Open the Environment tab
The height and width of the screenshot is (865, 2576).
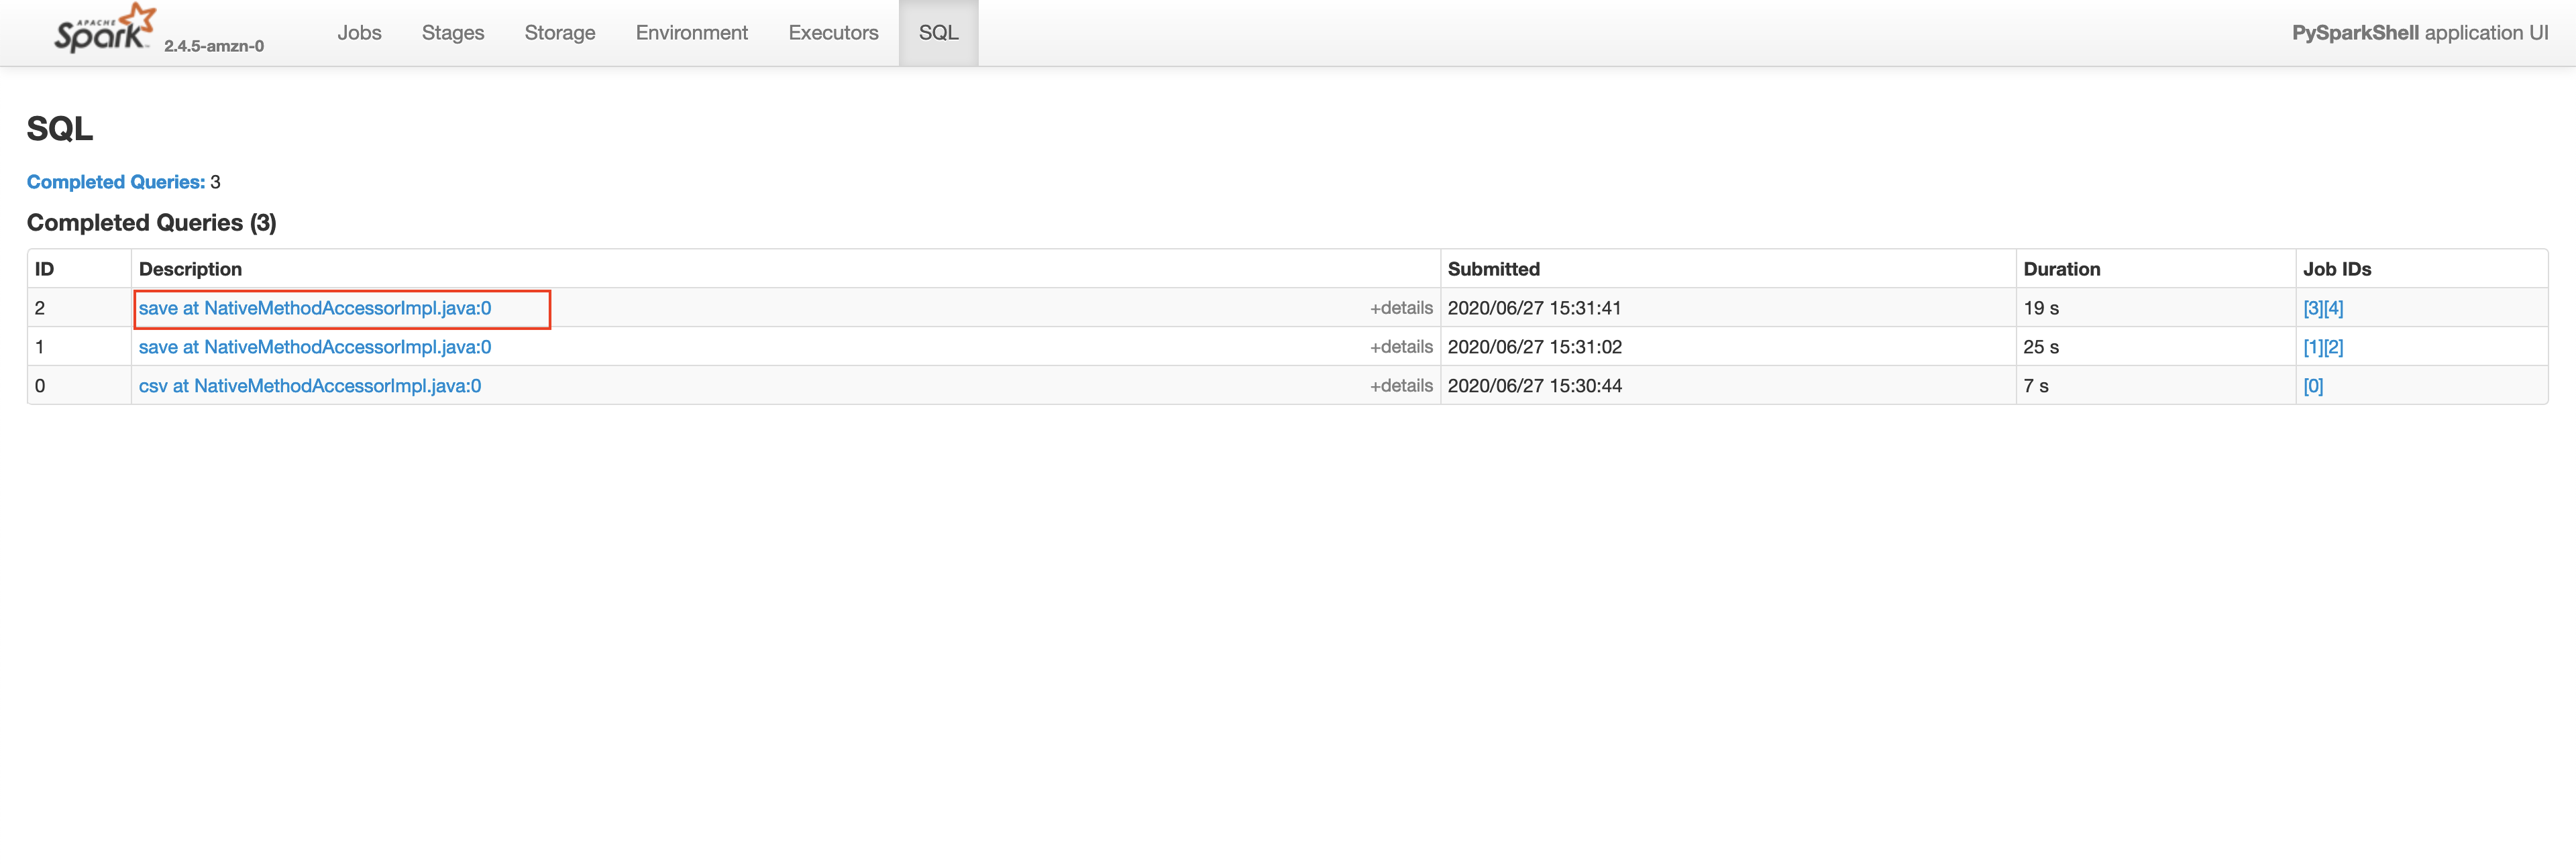tap(691, 32)
